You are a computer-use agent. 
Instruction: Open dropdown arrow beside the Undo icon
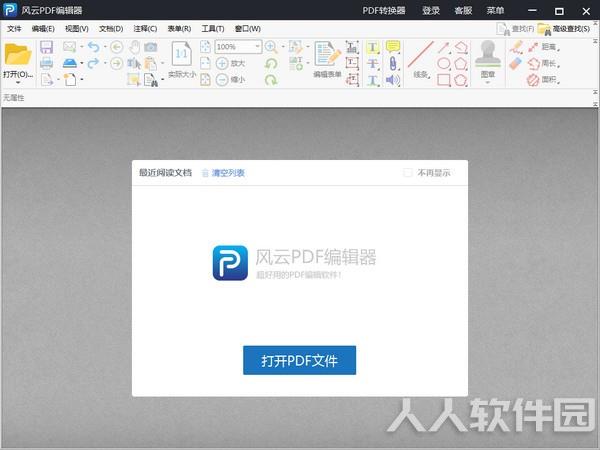click(x=105, y=47)
